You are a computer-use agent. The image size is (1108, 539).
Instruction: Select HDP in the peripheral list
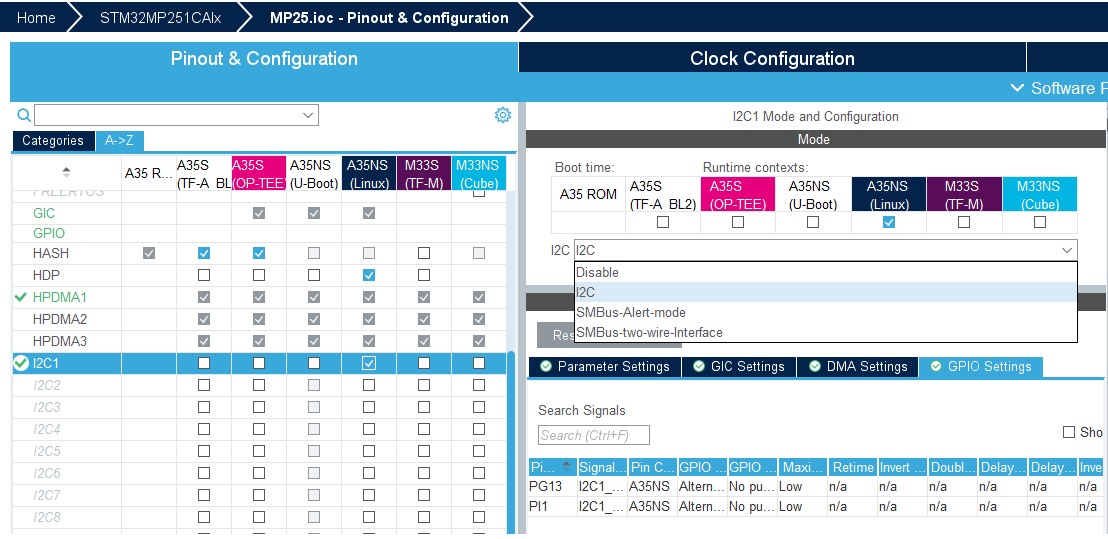[x=46, y=275]
